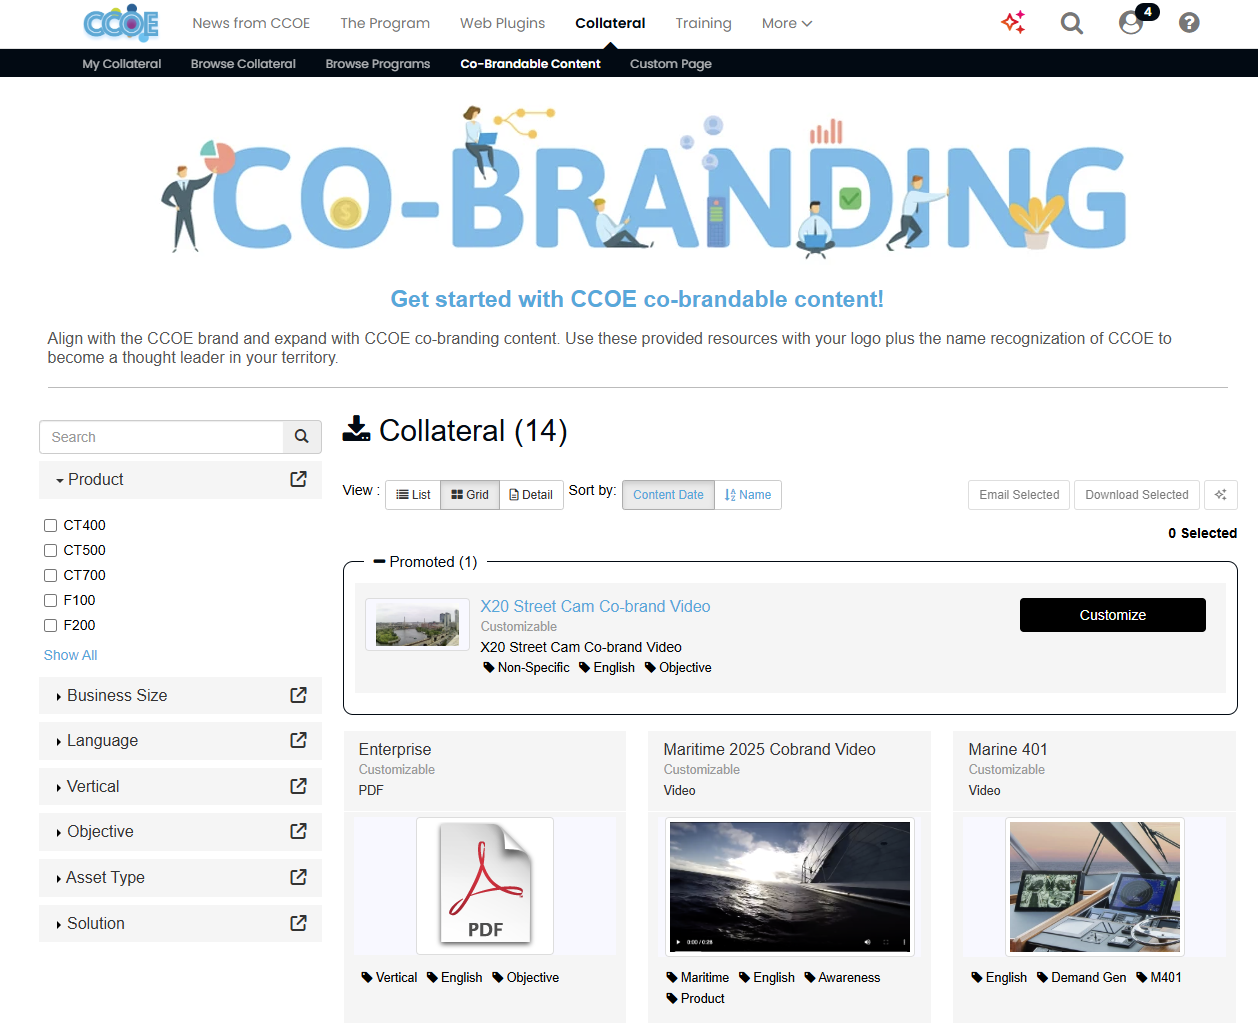1258x1023 pixels.
Task: Click the CCOE logo
Action: [121, 23]
